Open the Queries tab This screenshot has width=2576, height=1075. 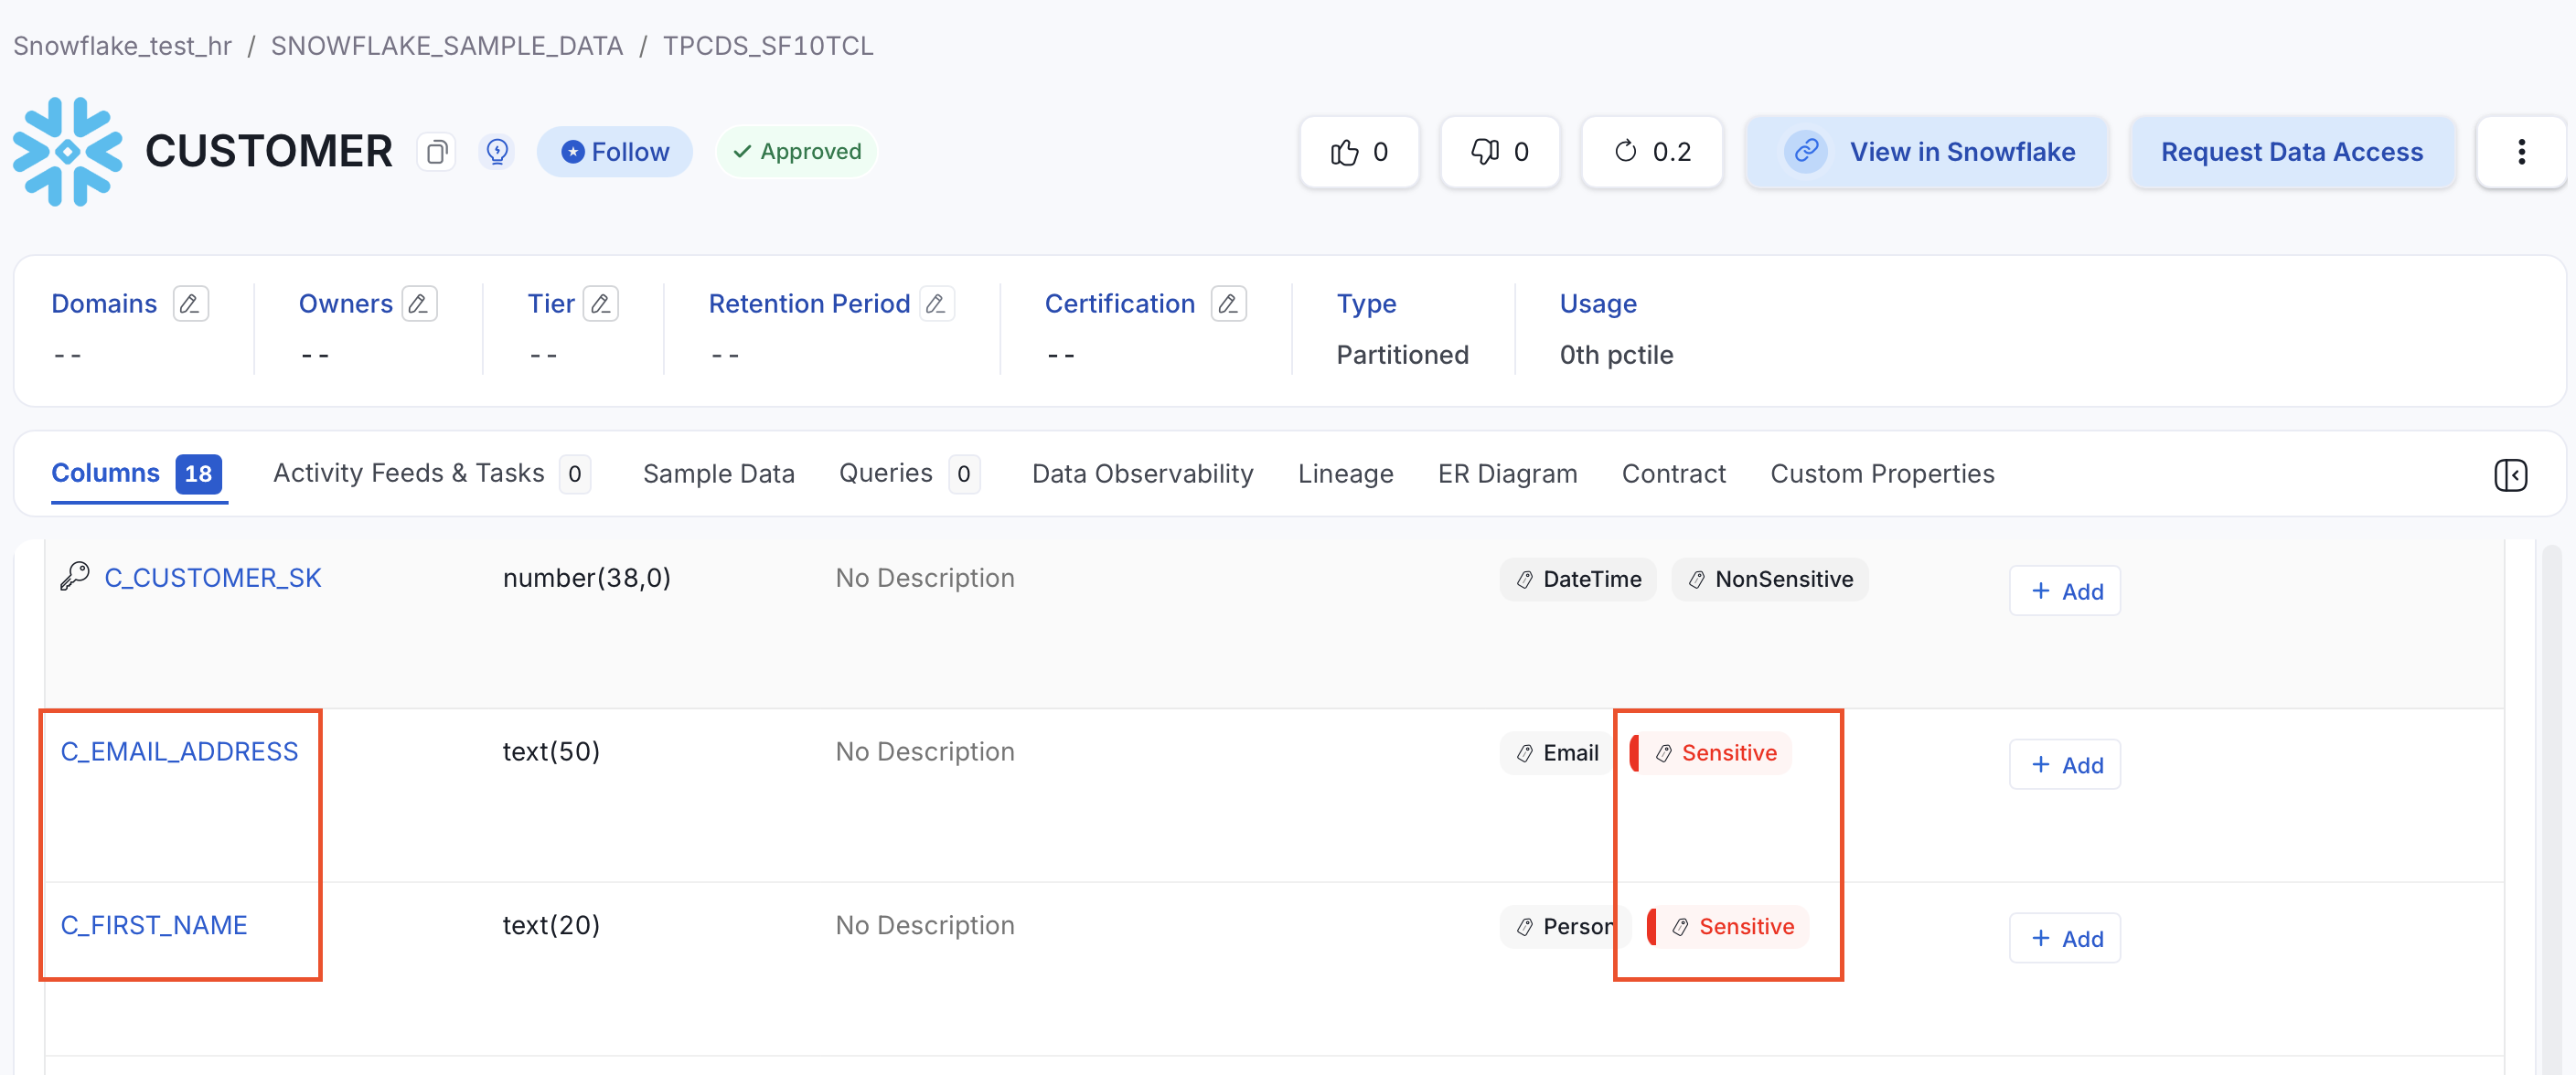click(909, 474)
